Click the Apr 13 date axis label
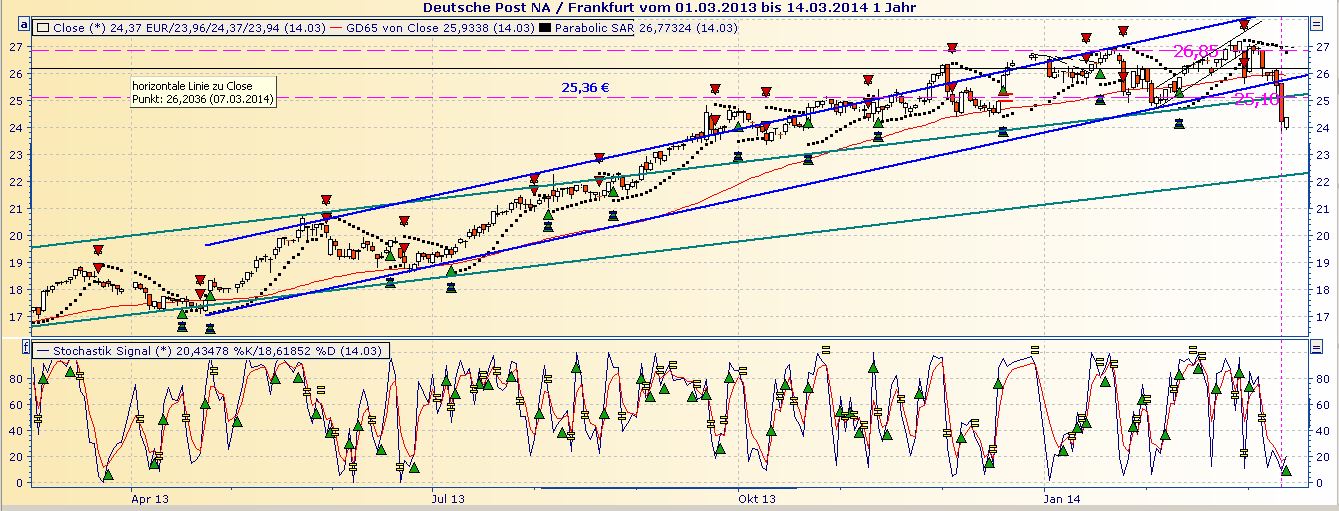Screen dimensions: 1339x511 pyautogui.click(x=151, y=497)
